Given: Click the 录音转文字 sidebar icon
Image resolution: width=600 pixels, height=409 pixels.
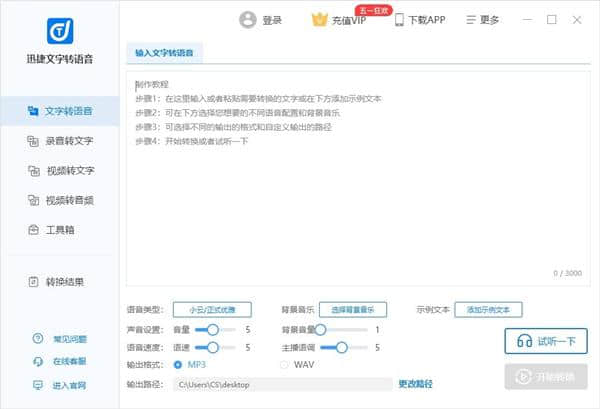Looking at the screenshot, I should pos(33,141).
